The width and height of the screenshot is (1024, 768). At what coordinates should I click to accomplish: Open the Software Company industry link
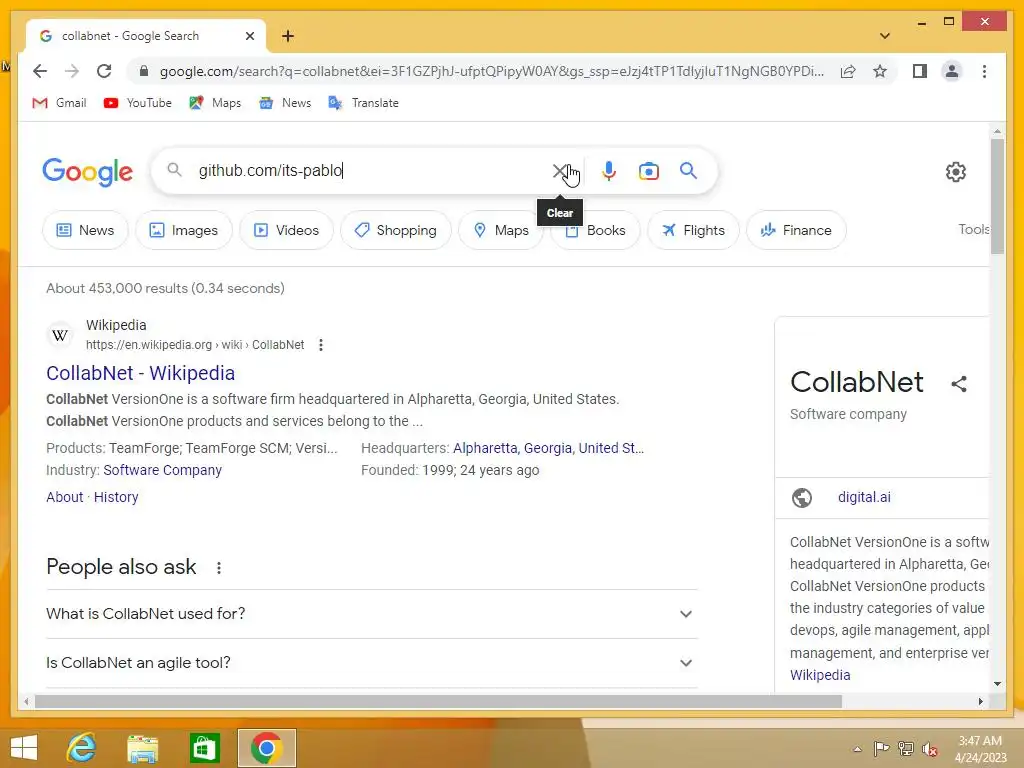[x=163, y=470]
